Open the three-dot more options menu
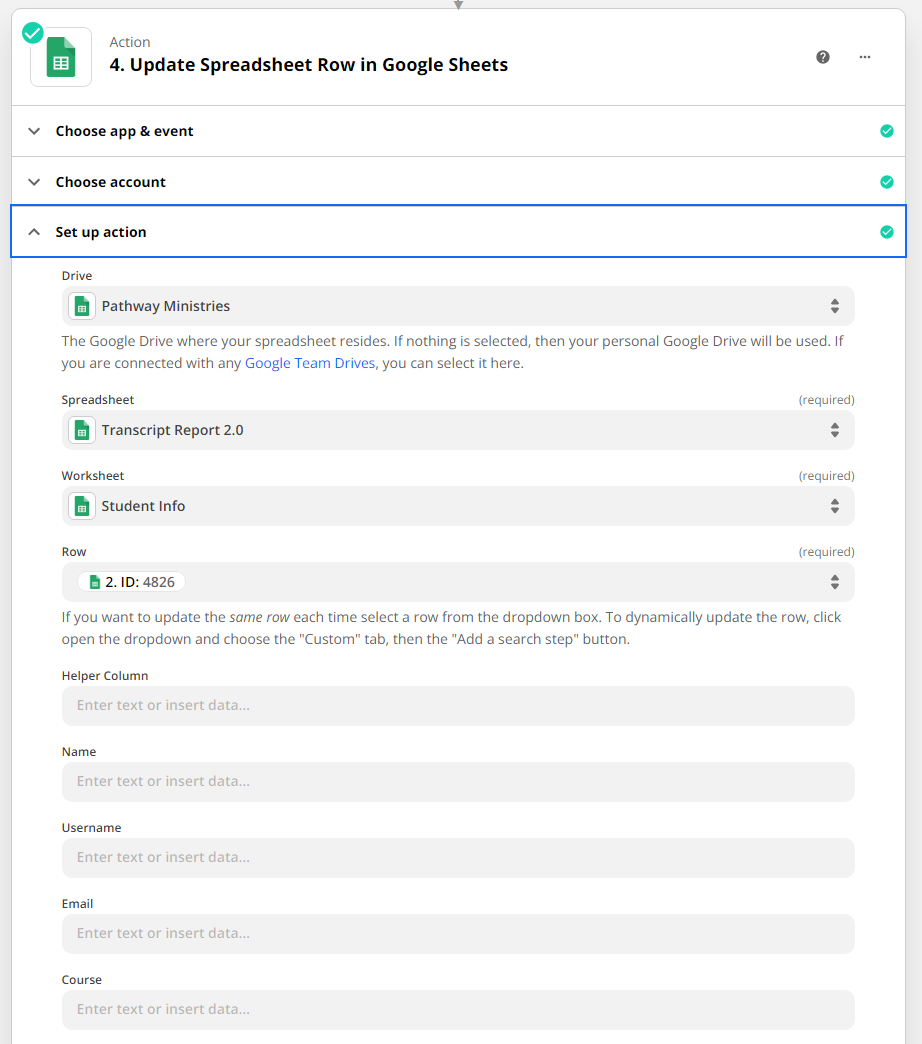922x1044 pixels. (x=865, y=57)
